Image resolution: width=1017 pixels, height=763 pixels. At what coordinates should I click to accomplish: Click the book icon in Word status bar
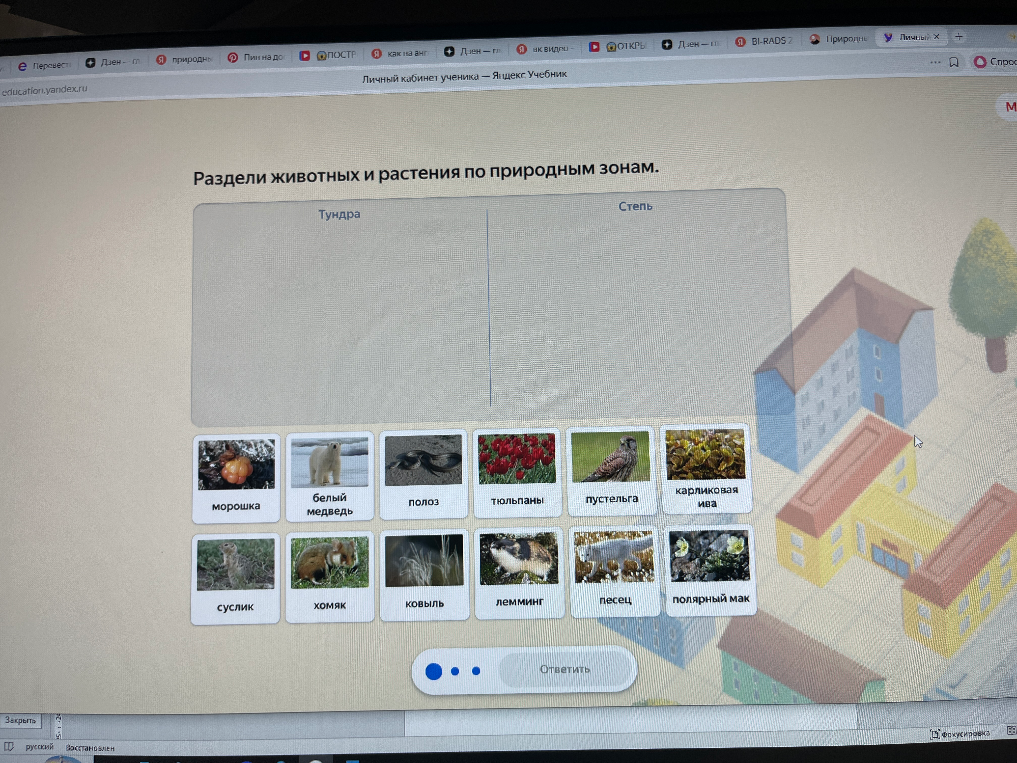(x=8, y=746)
